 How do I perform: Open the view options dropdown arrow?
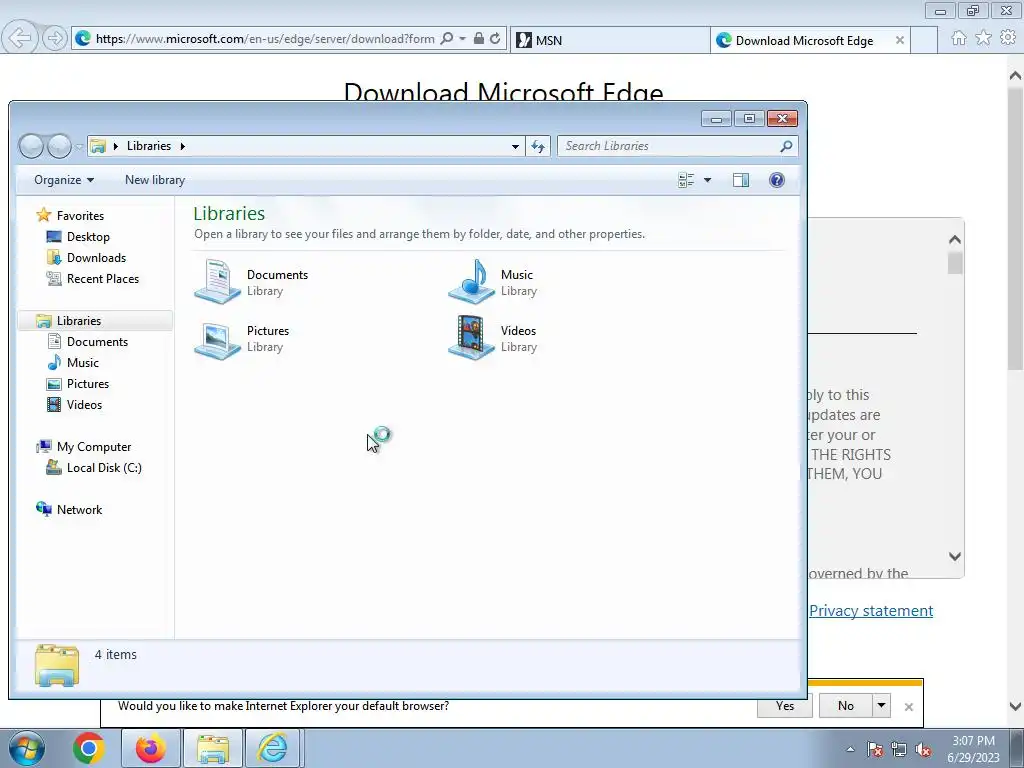point(707,180)
